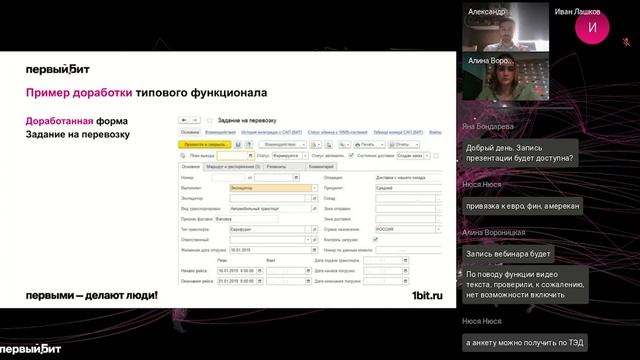Image resolution: width=640 pixels, height=360 pixels.
Task: Open the Экспедитор record with its open button
Action: [314, 198]
